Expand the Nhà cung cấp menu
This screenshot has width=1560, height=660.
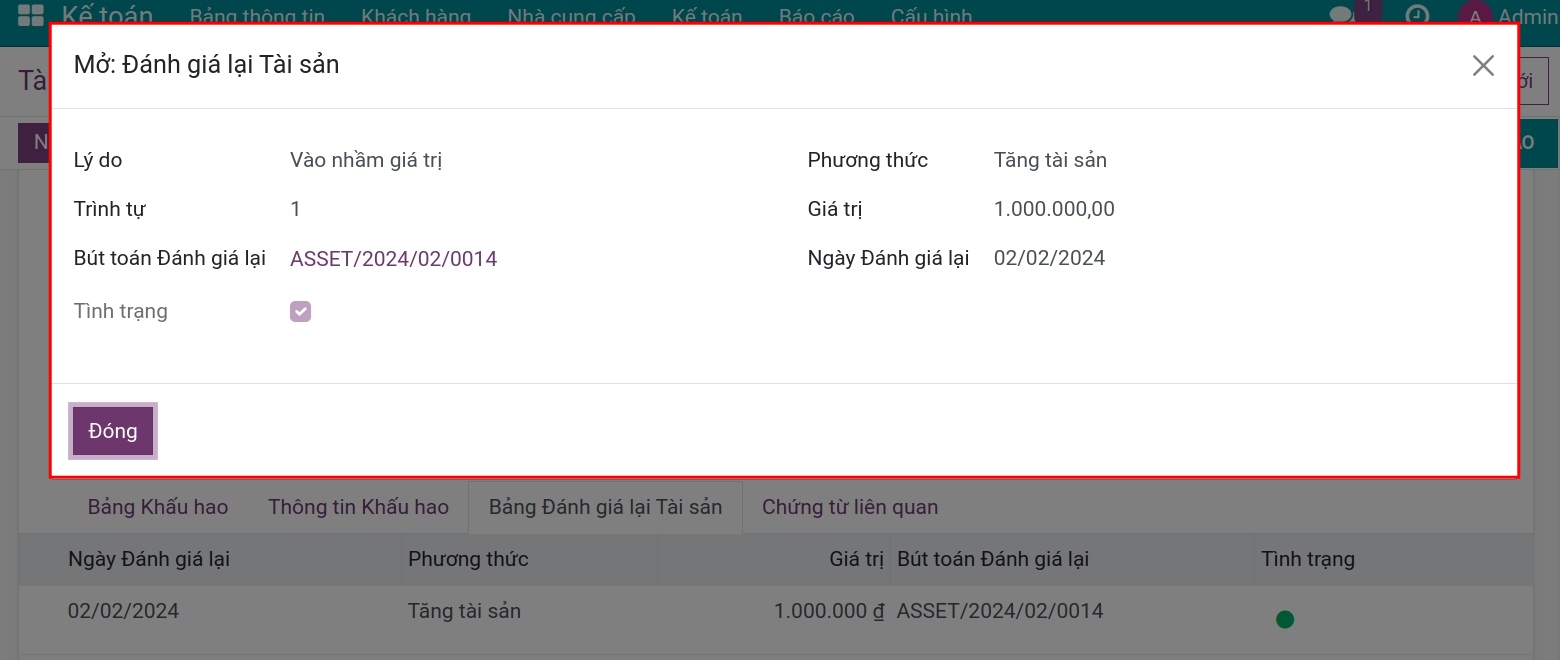coord(571,17)
